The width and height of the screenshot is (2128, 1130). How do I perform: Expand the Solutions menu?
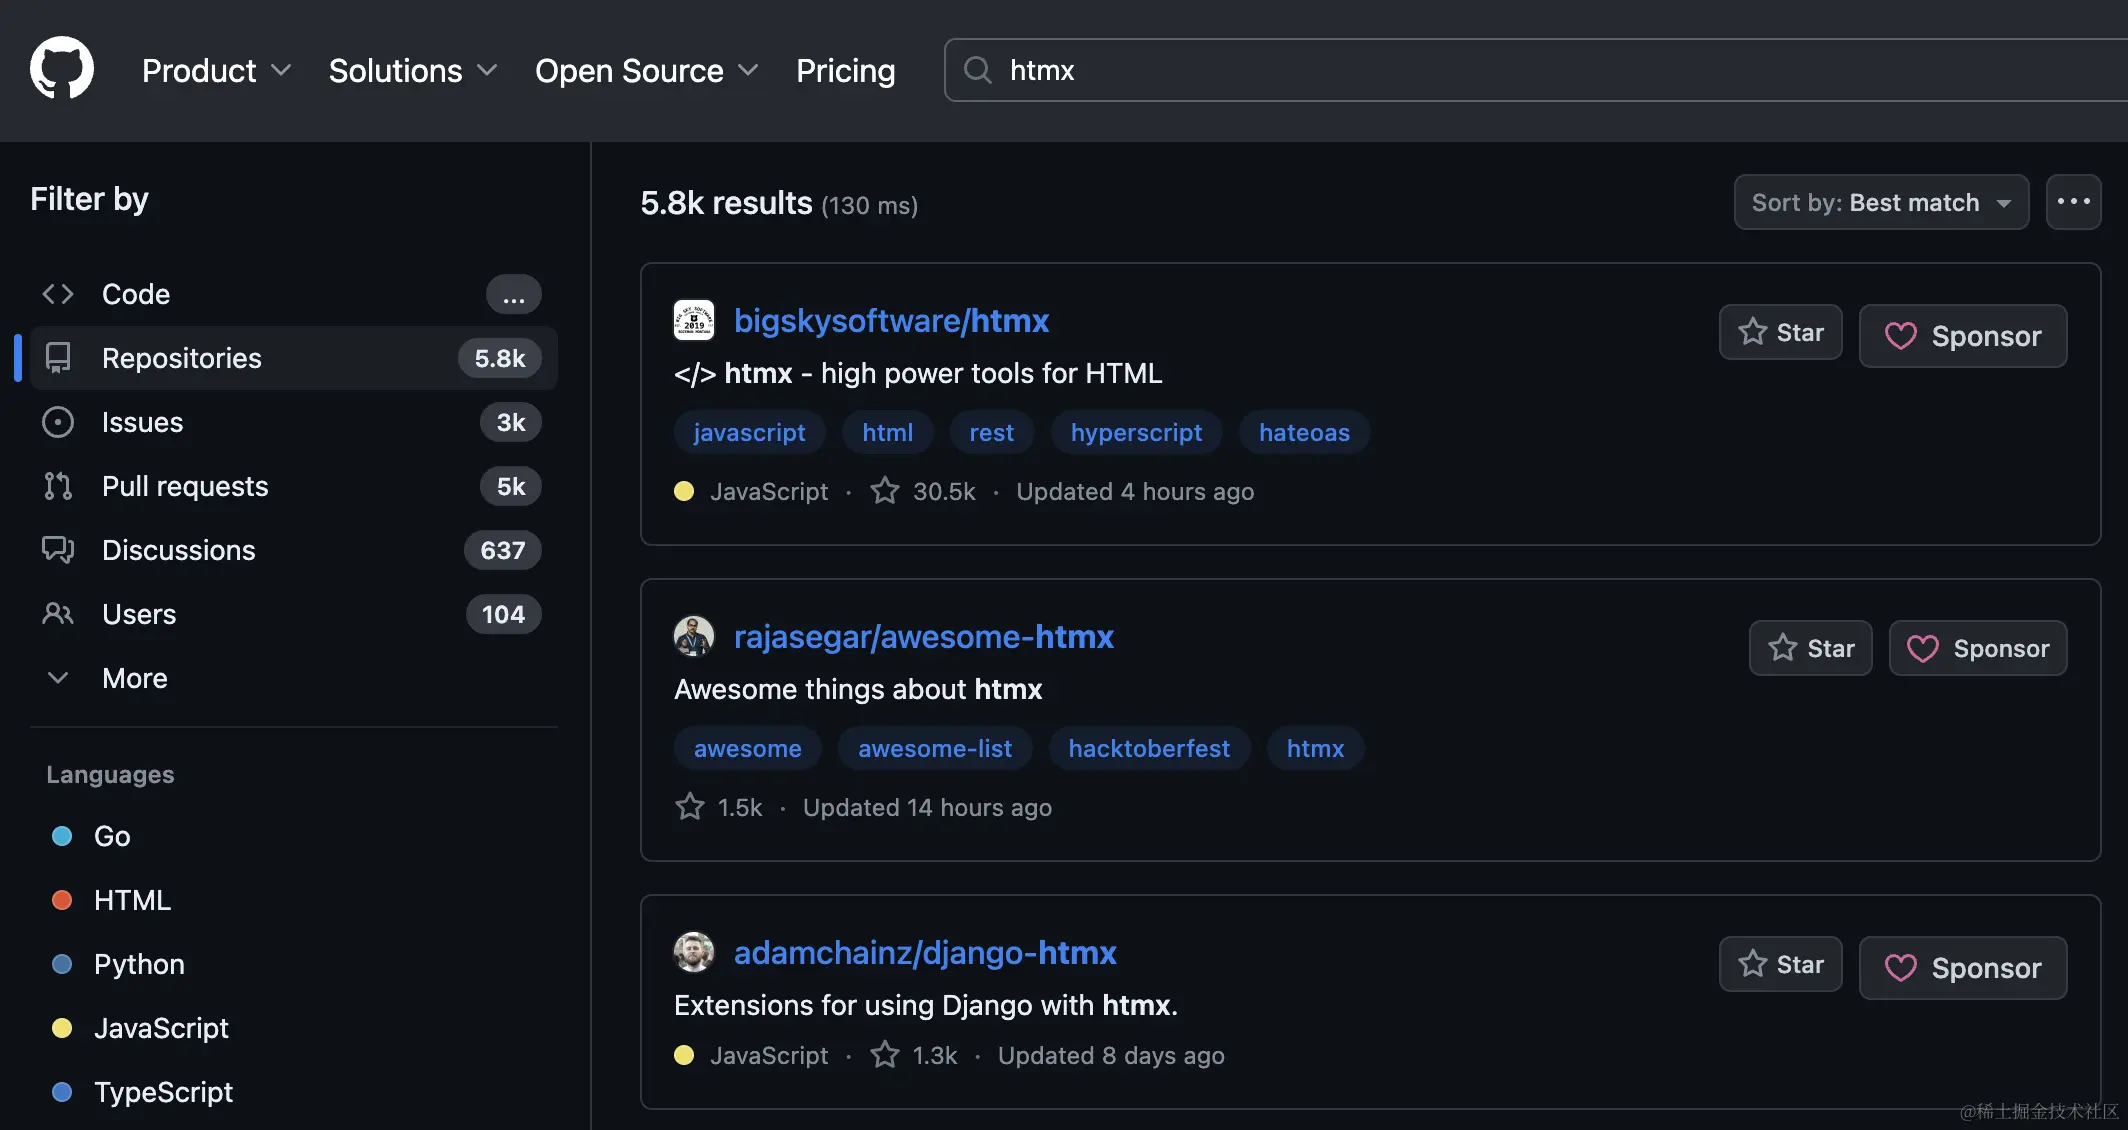pos(413,70)
